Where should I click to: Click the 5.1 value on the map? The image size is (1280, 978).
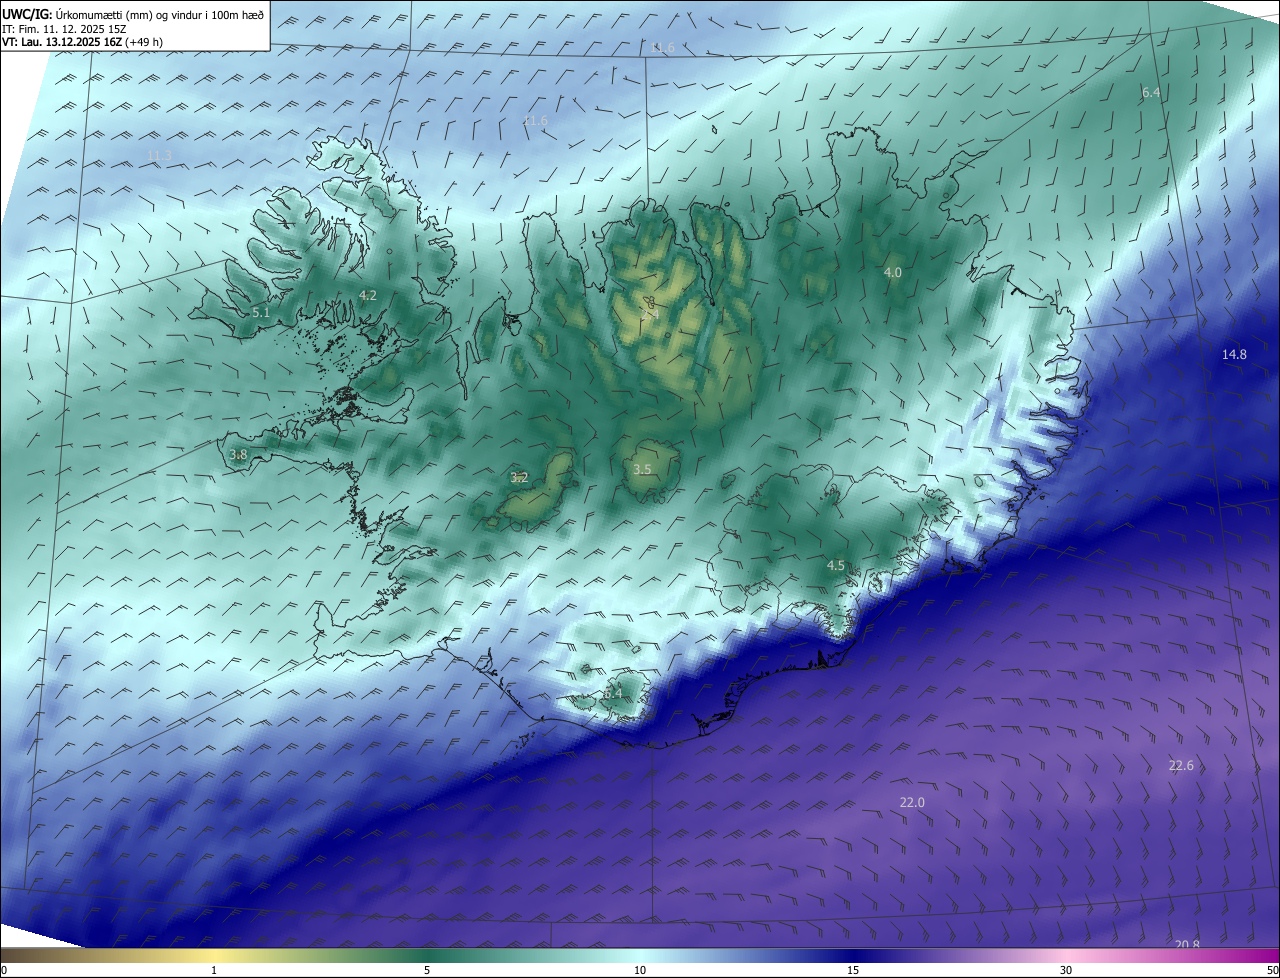click(x=261, y=312)
